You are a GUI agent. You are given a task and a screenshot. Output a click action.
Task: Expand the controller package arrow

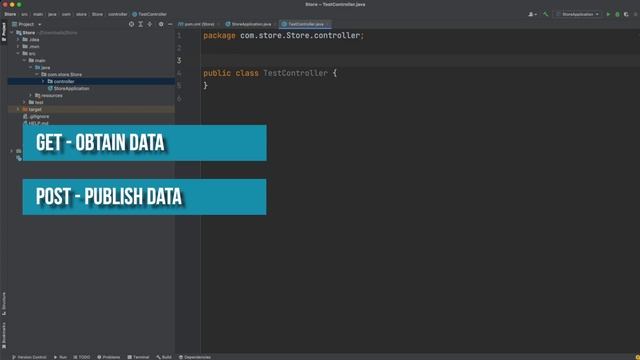click(43, 81)
